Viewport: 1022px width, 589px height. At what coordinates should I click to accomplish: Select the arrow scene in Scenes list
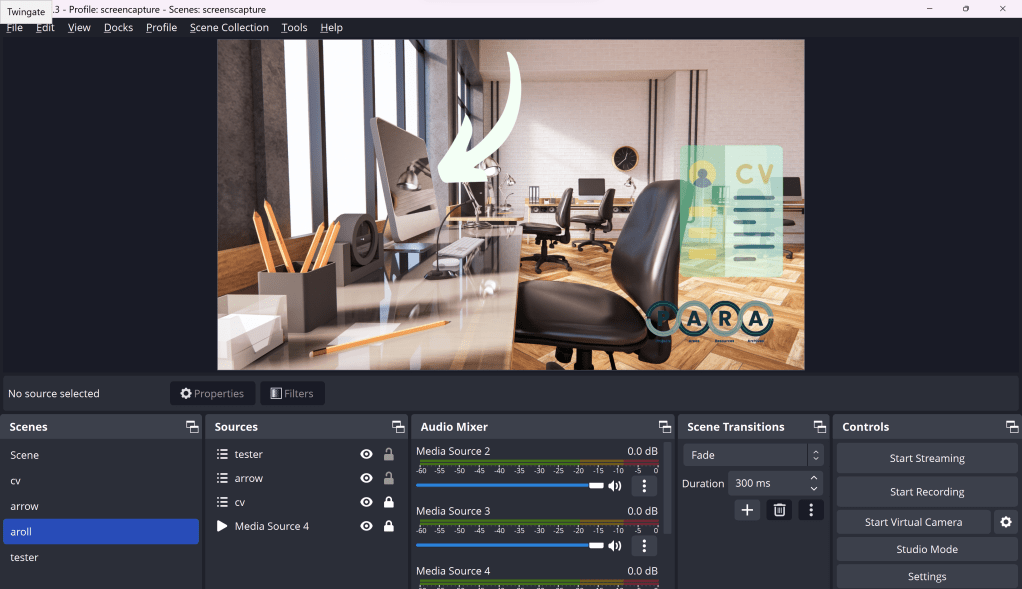(x=101, y=506)
